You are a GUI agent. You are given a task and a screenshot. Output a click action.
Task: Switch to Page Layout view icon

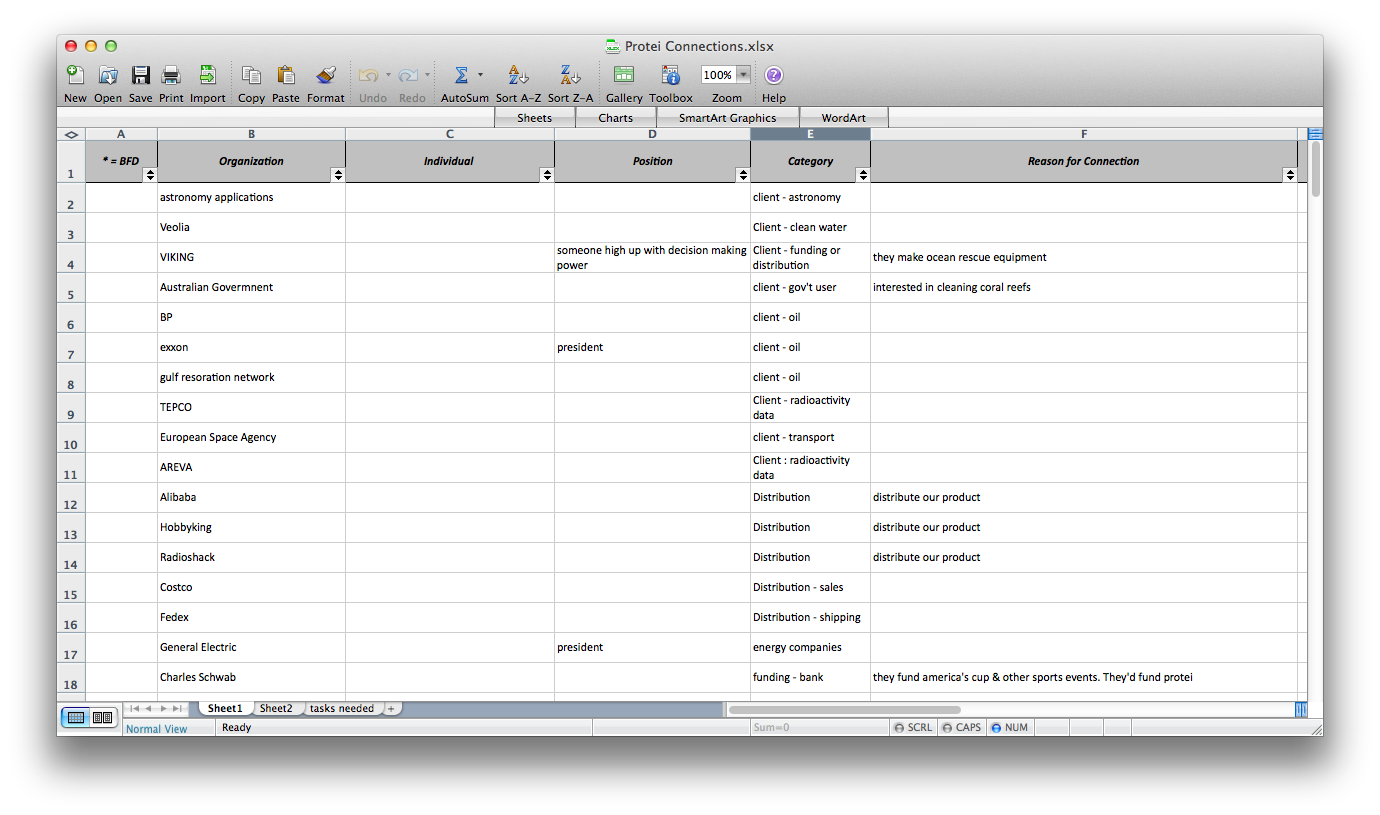coord(102,717)
